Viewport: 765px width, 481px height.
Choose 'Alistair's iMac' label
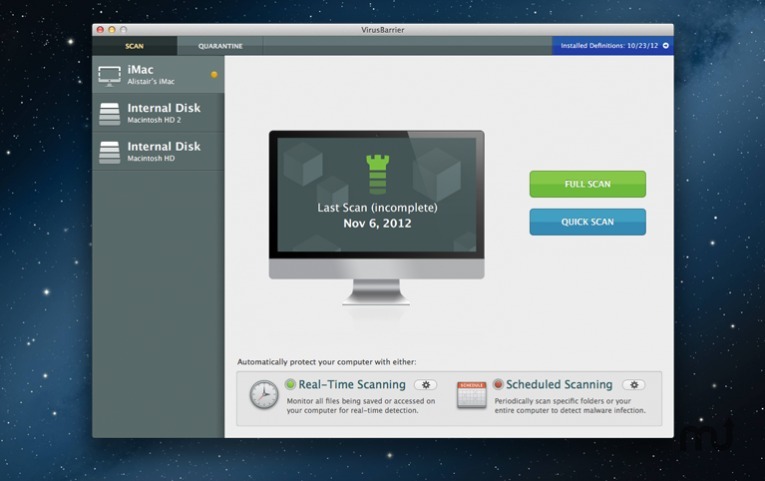tap(151, 81)
